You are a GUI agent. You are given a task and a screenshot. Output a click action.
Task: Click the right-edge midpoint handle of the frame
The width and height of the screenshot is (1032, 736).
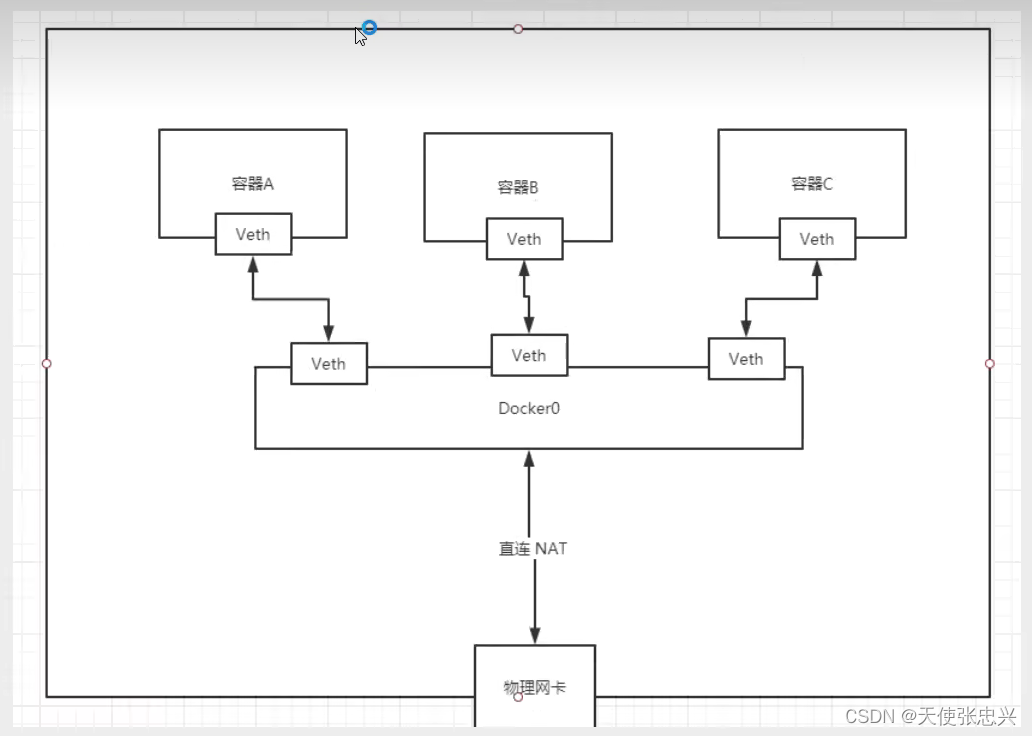tap(990, 363)
